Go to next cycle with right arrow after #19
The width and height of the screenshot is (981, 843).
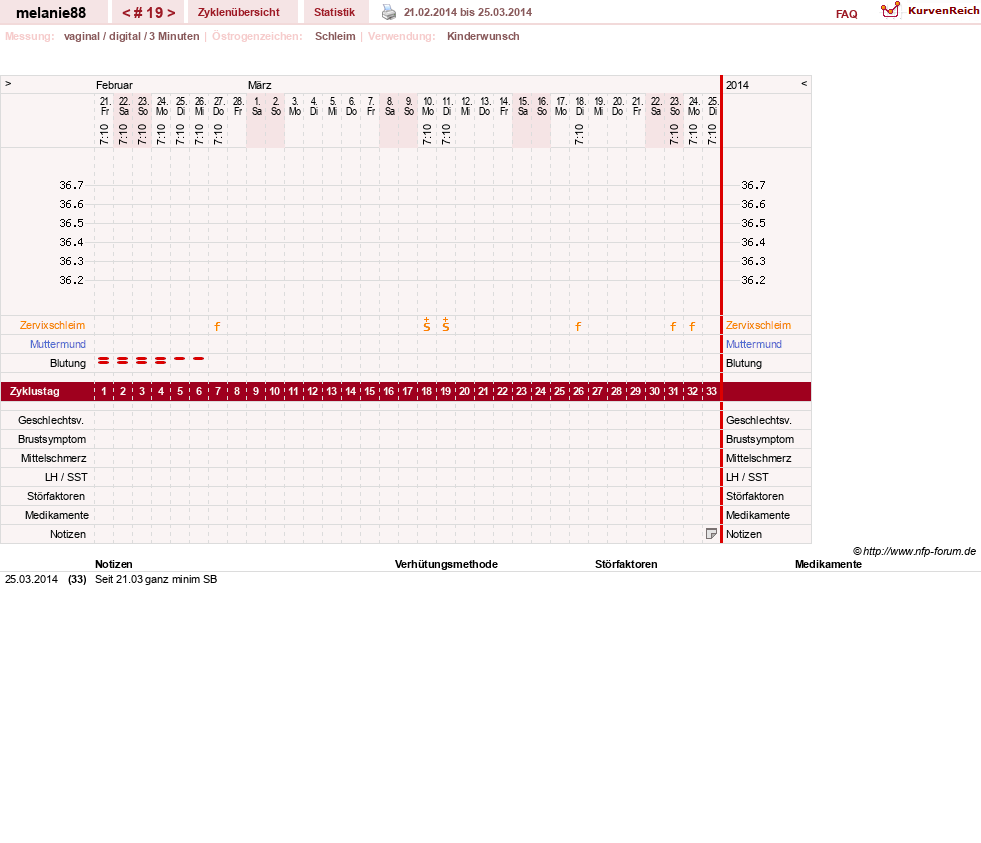coord(171,13)
